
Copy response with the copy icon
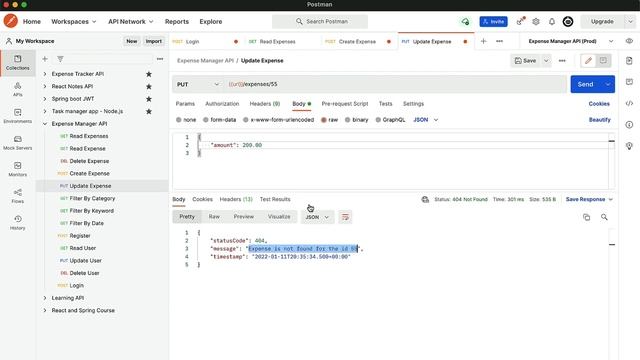(x=587, y=217)
